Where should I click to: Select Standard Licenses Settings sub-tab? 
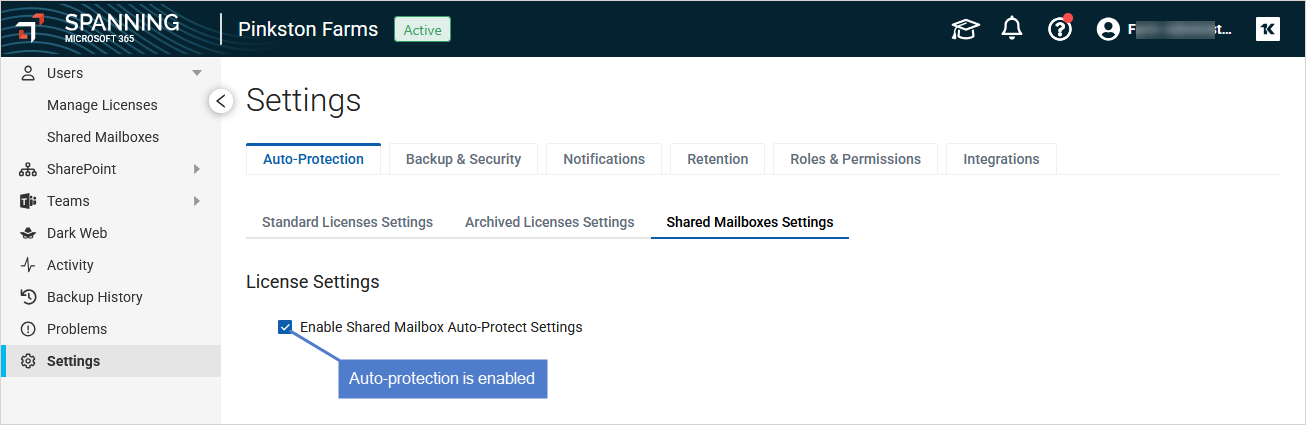click(x=347, y=222)
